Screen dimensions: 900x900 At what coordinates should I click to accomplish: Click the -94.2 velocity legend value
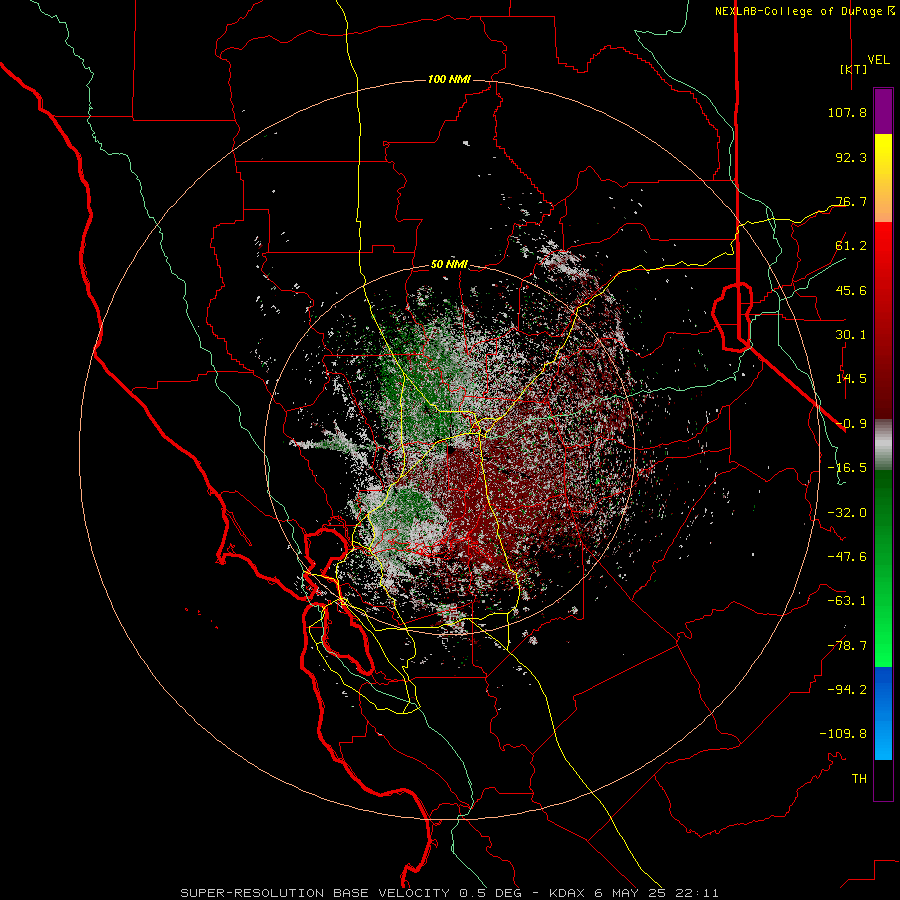coord(847,690)
